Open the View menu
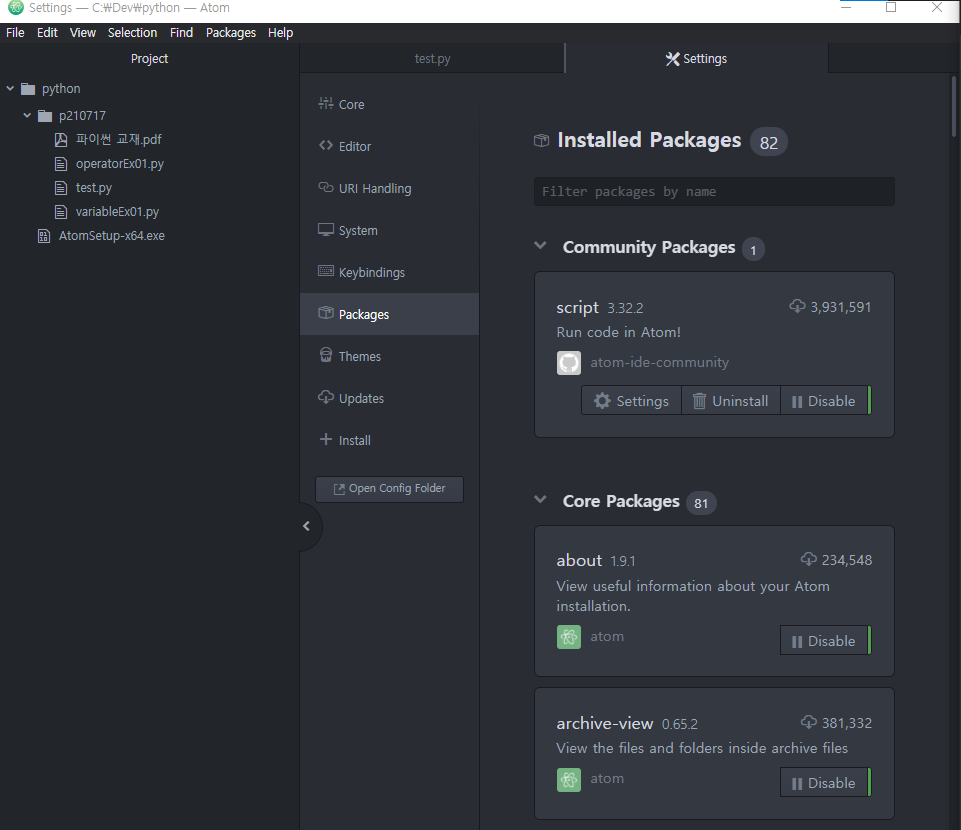This screenshot has width=961, height=830. [83, 32]
